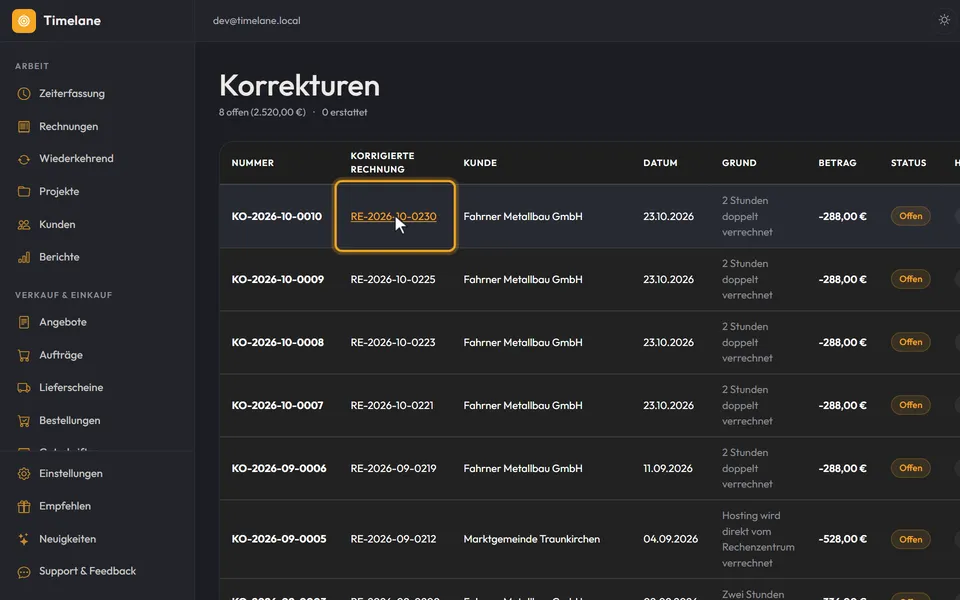960x600 pixels.
Task: Click customer Marktgemeinde Traunkirchen
Action: coord(531,539)
